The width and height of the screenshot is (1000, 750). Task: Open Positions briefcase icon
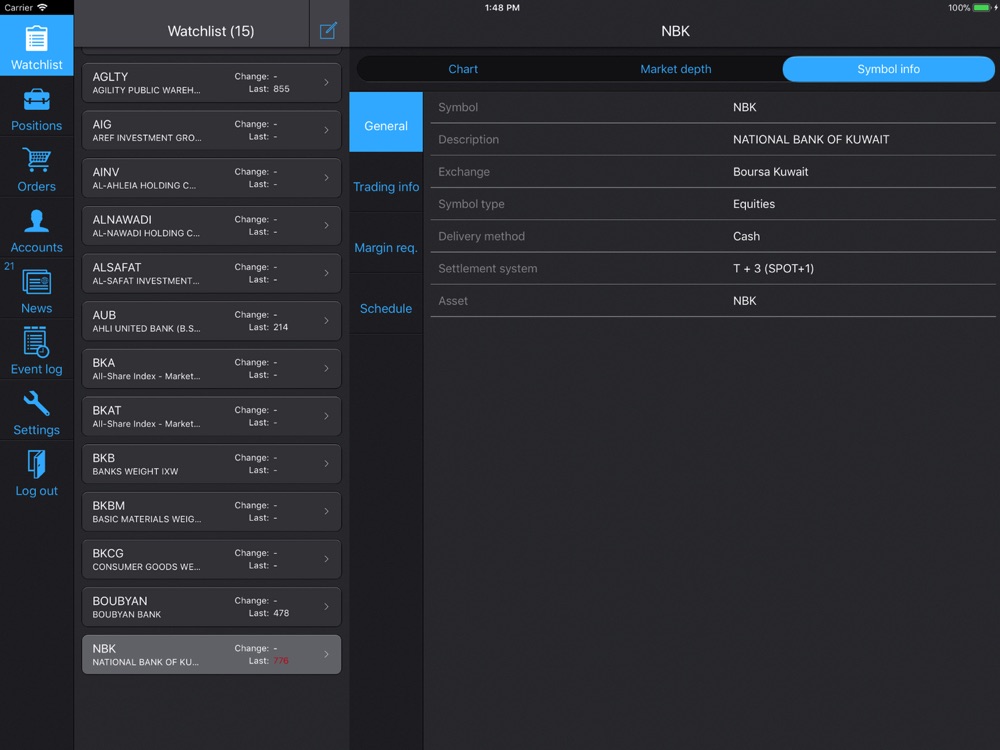click(36, 100)
